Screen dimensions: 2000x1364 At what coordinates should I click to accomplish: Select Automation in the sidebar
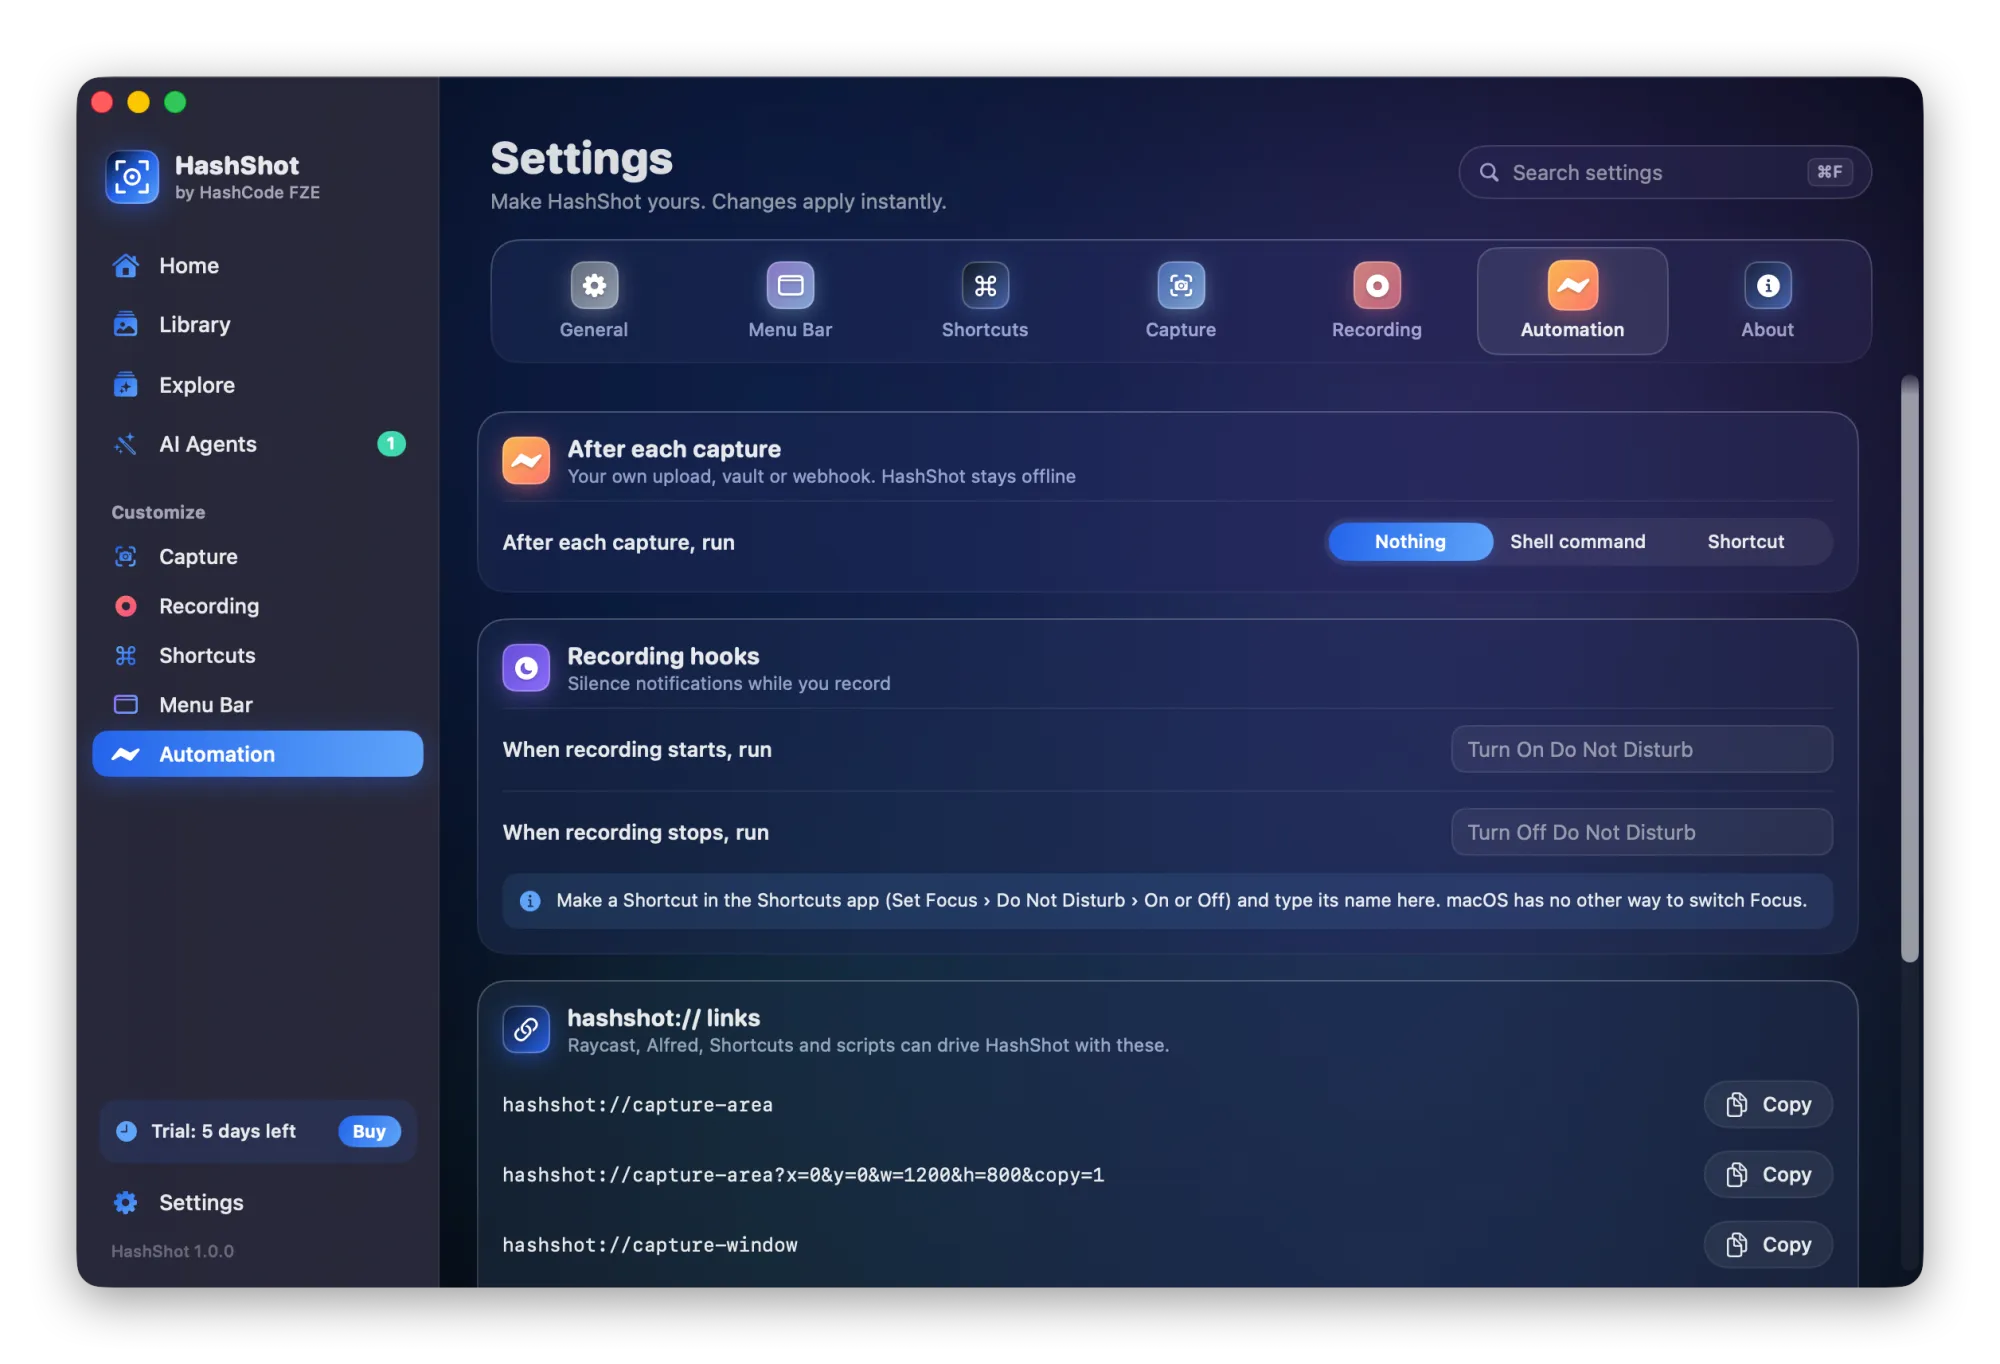[x=257, y=755]
